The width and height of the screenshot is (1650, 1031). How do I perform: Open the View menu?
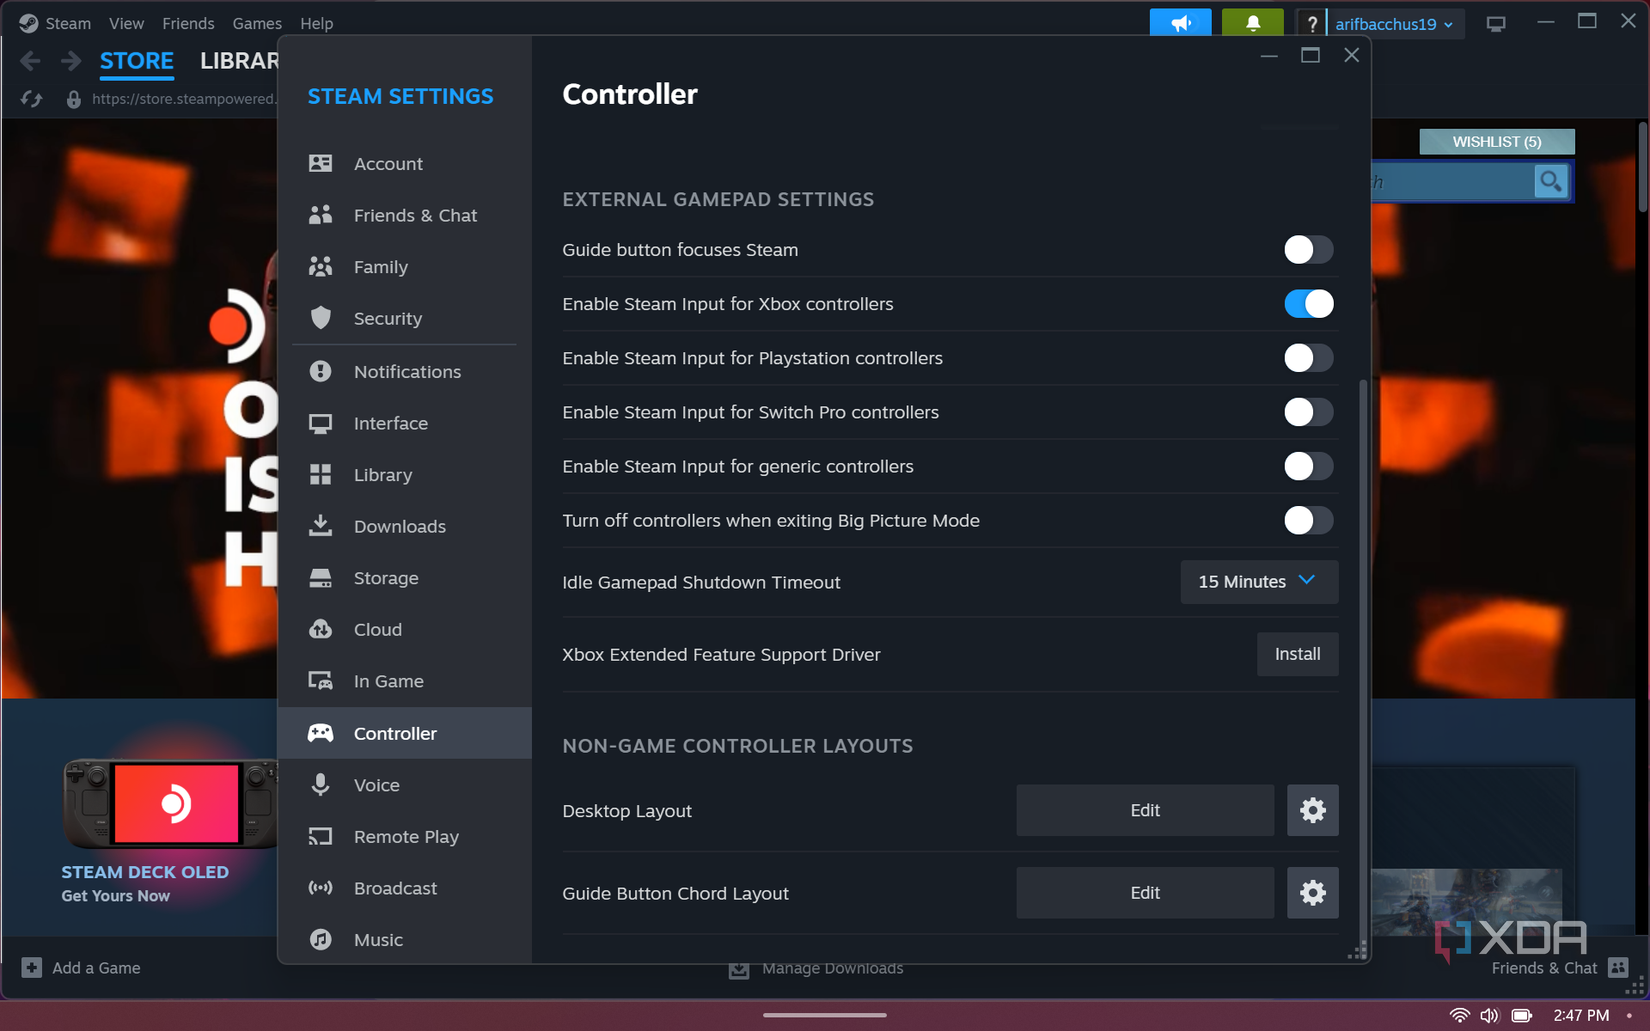tap(126, 23)
